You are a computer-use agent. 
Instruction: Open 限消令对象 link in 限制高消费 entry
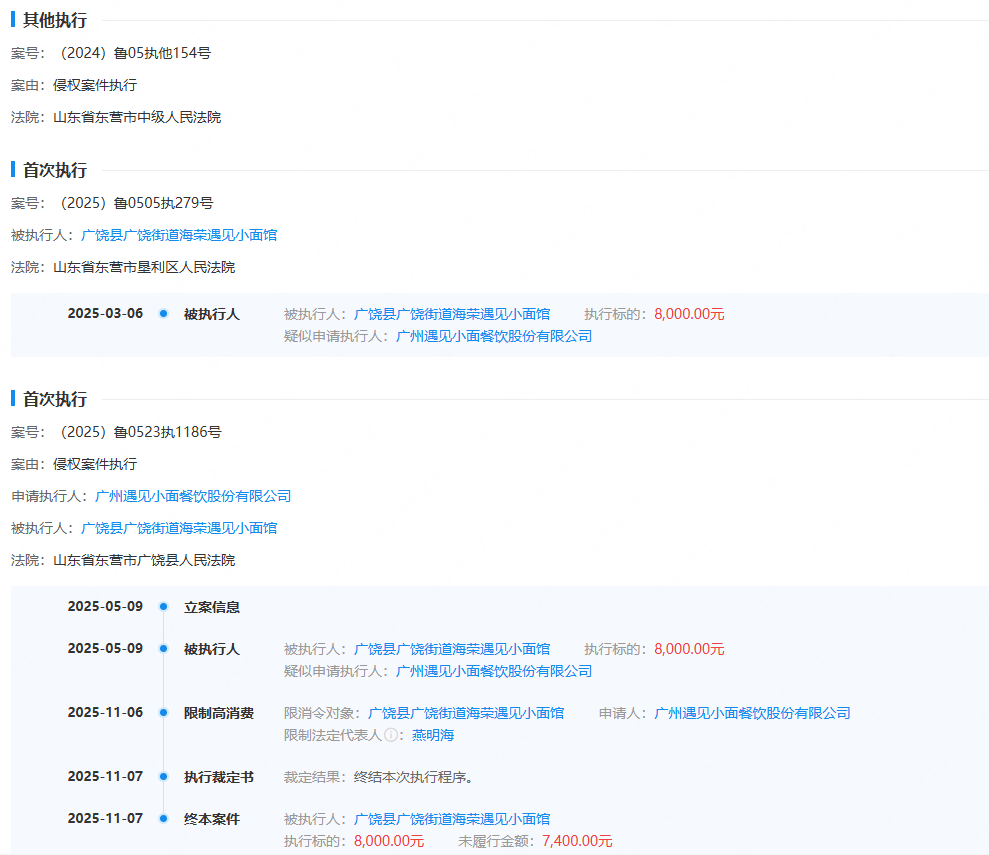click(466, 713)
